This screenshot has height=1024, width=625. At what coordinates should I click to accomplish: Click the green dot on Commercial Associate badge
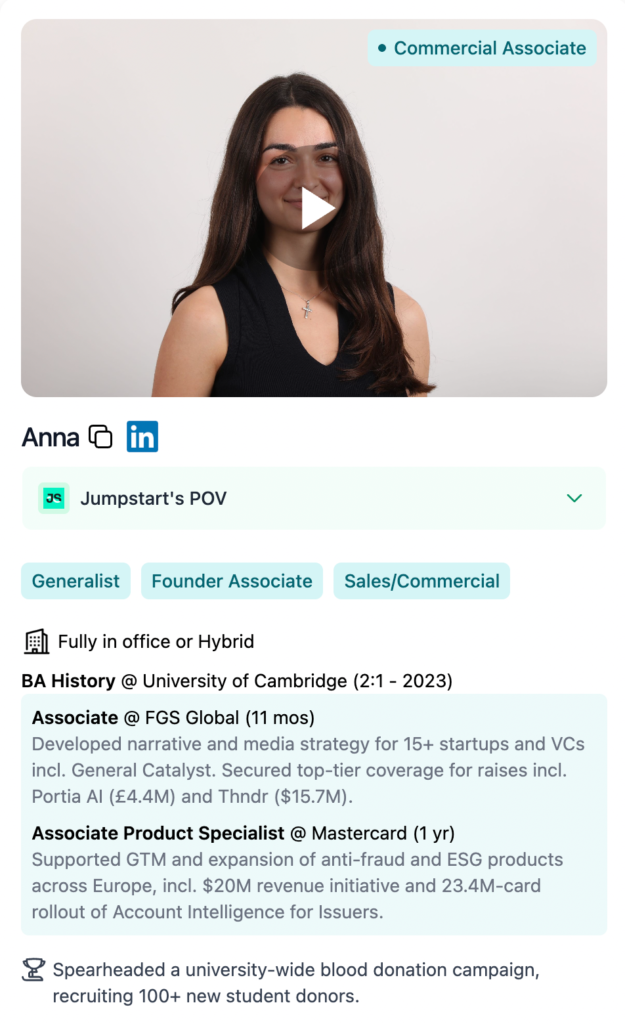[381, 48]
